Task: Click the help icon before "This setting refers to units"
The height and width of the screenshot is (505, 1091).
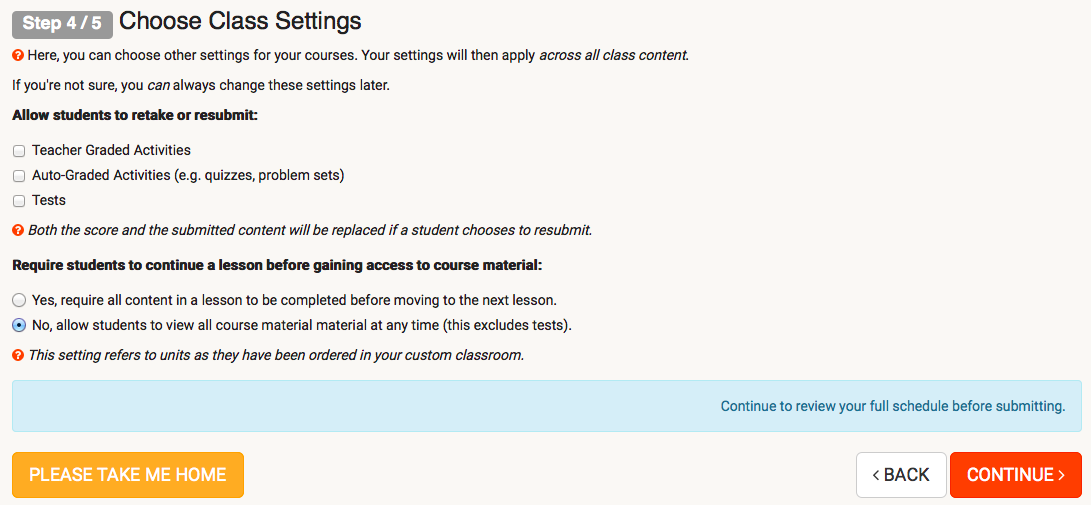Action: (x=18, y=355)
